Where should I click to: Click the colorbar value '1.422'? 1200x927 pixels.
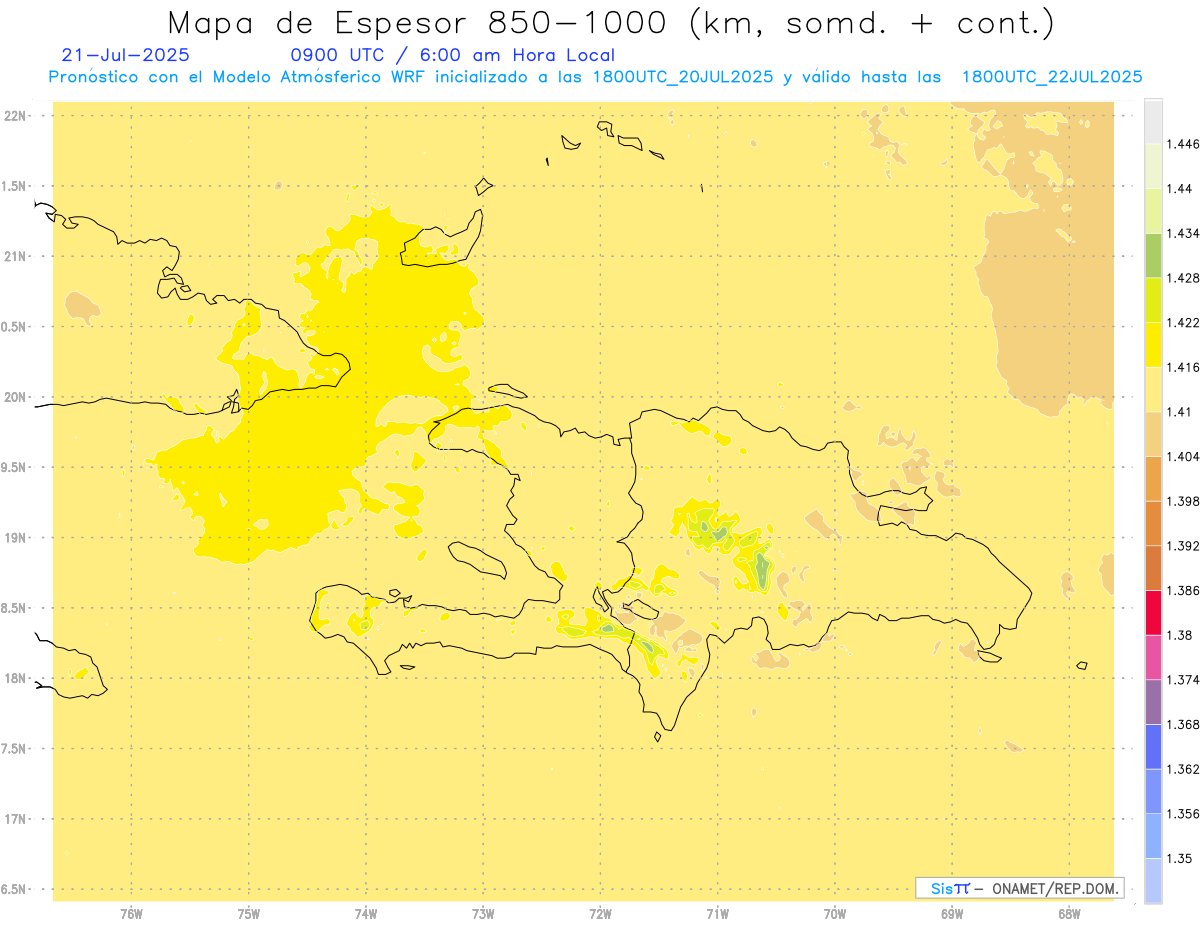click(1183, 322)
